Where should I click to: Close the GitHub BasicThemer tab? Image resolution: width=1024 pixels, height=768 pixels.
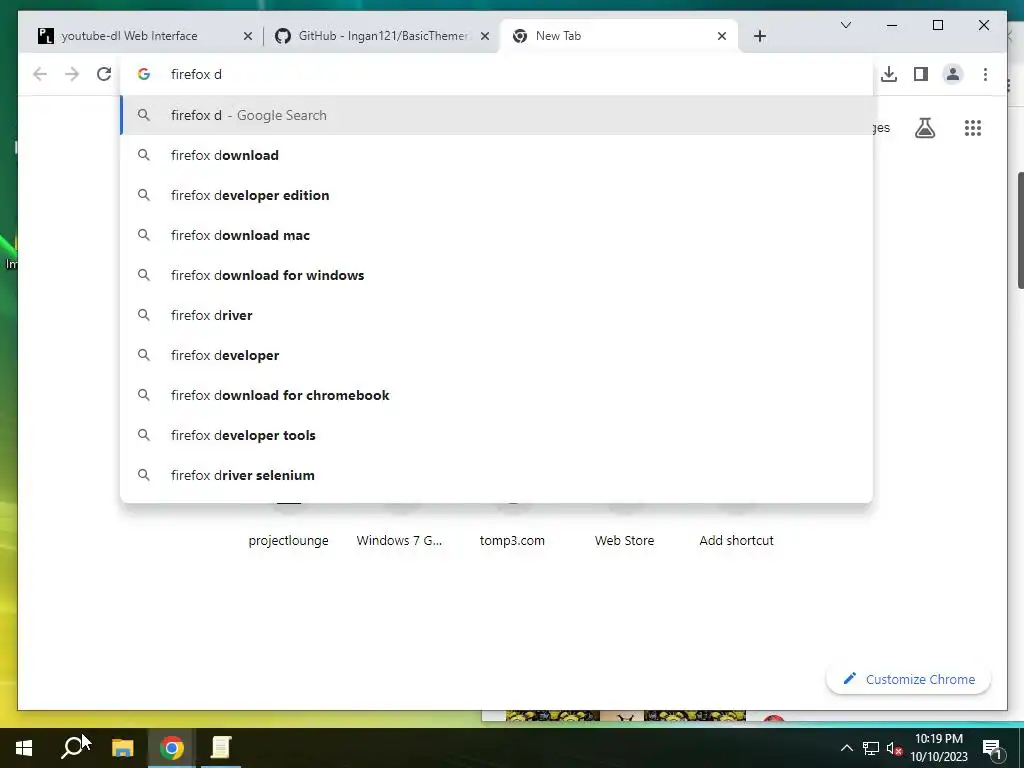pyautogui.click(x=485, y=37)
